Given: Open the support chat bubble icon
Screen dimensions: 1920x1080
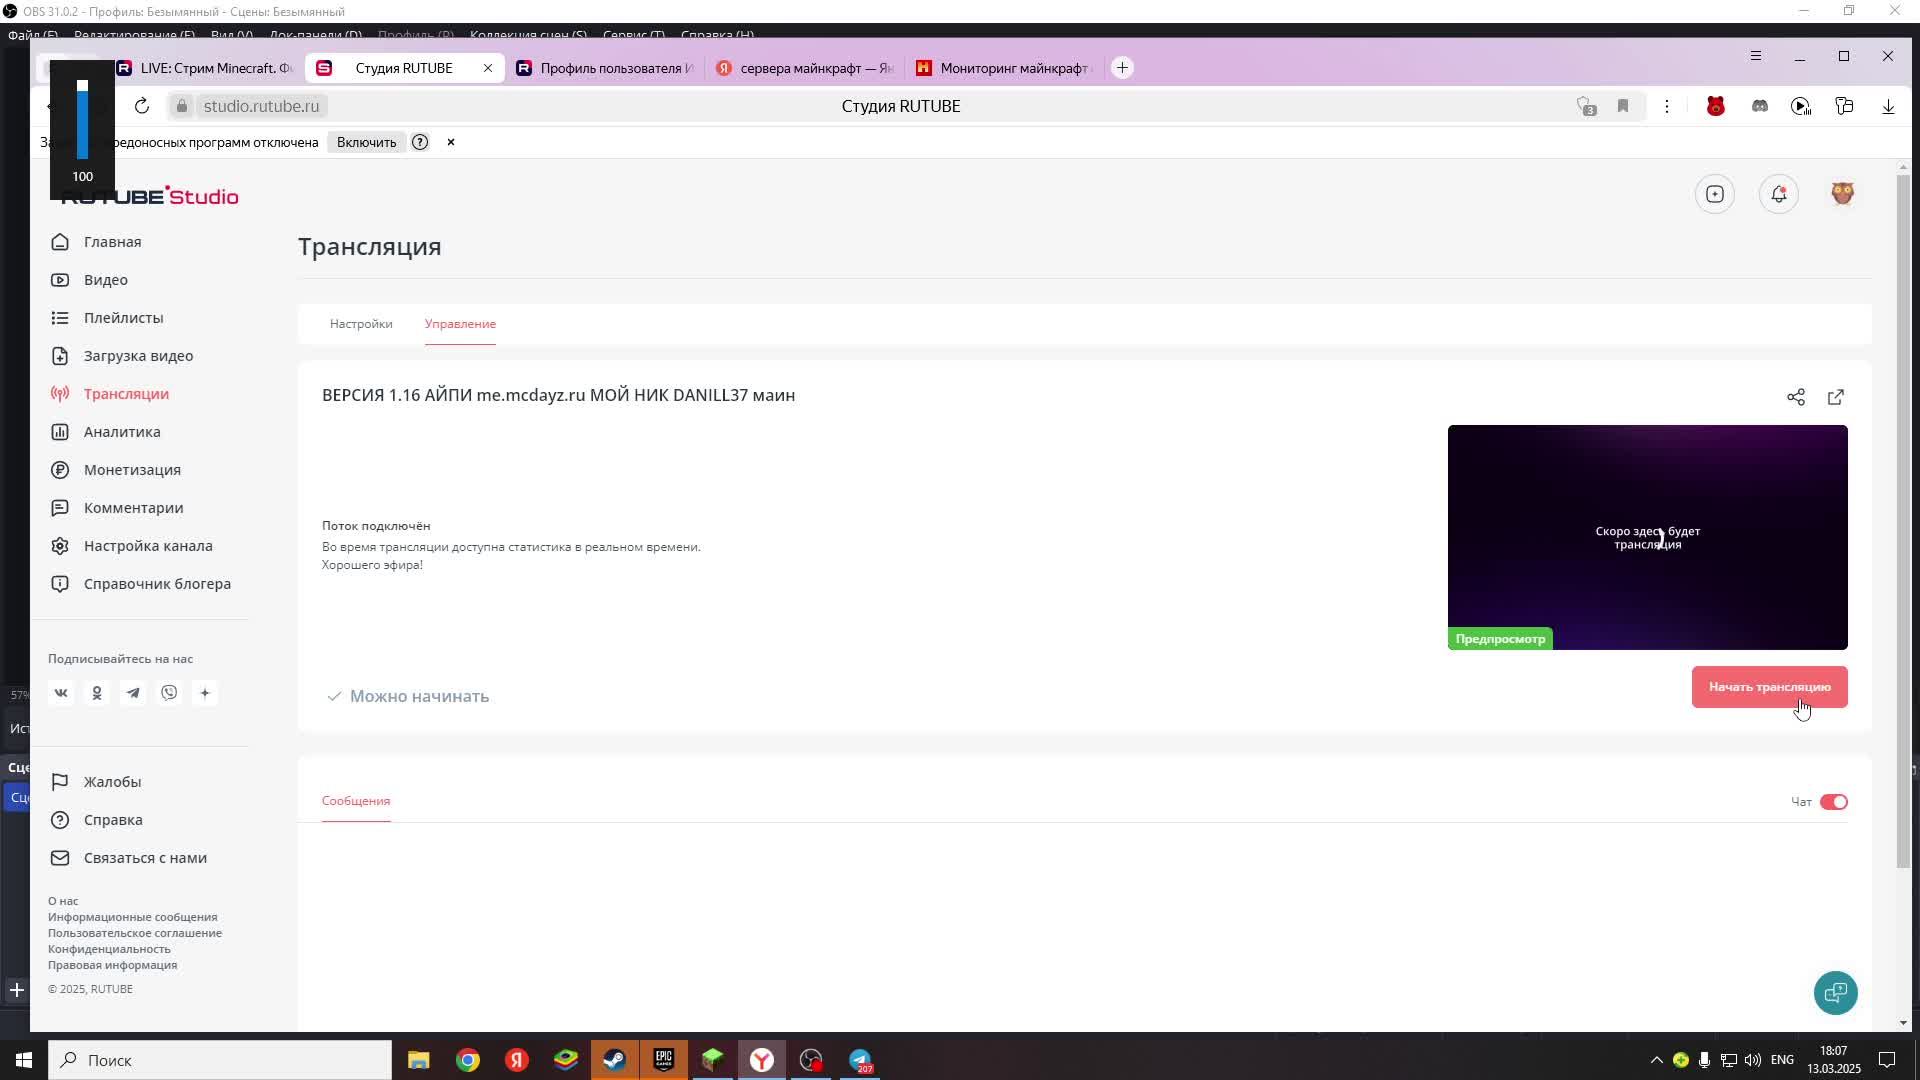Looking at the screenshot, I should click(x=1835, y=992).
